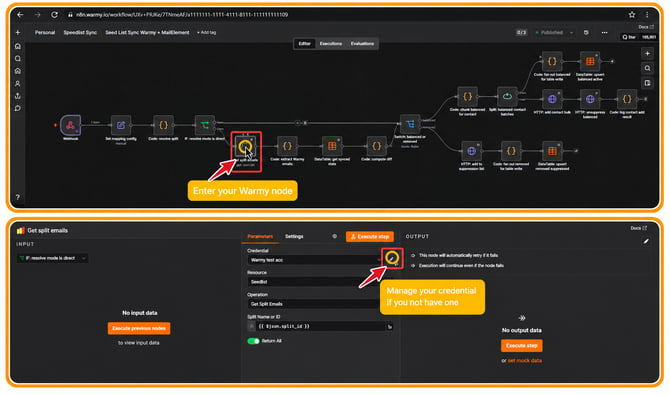Click the plus icon above the sidebar

pos(18,32)
